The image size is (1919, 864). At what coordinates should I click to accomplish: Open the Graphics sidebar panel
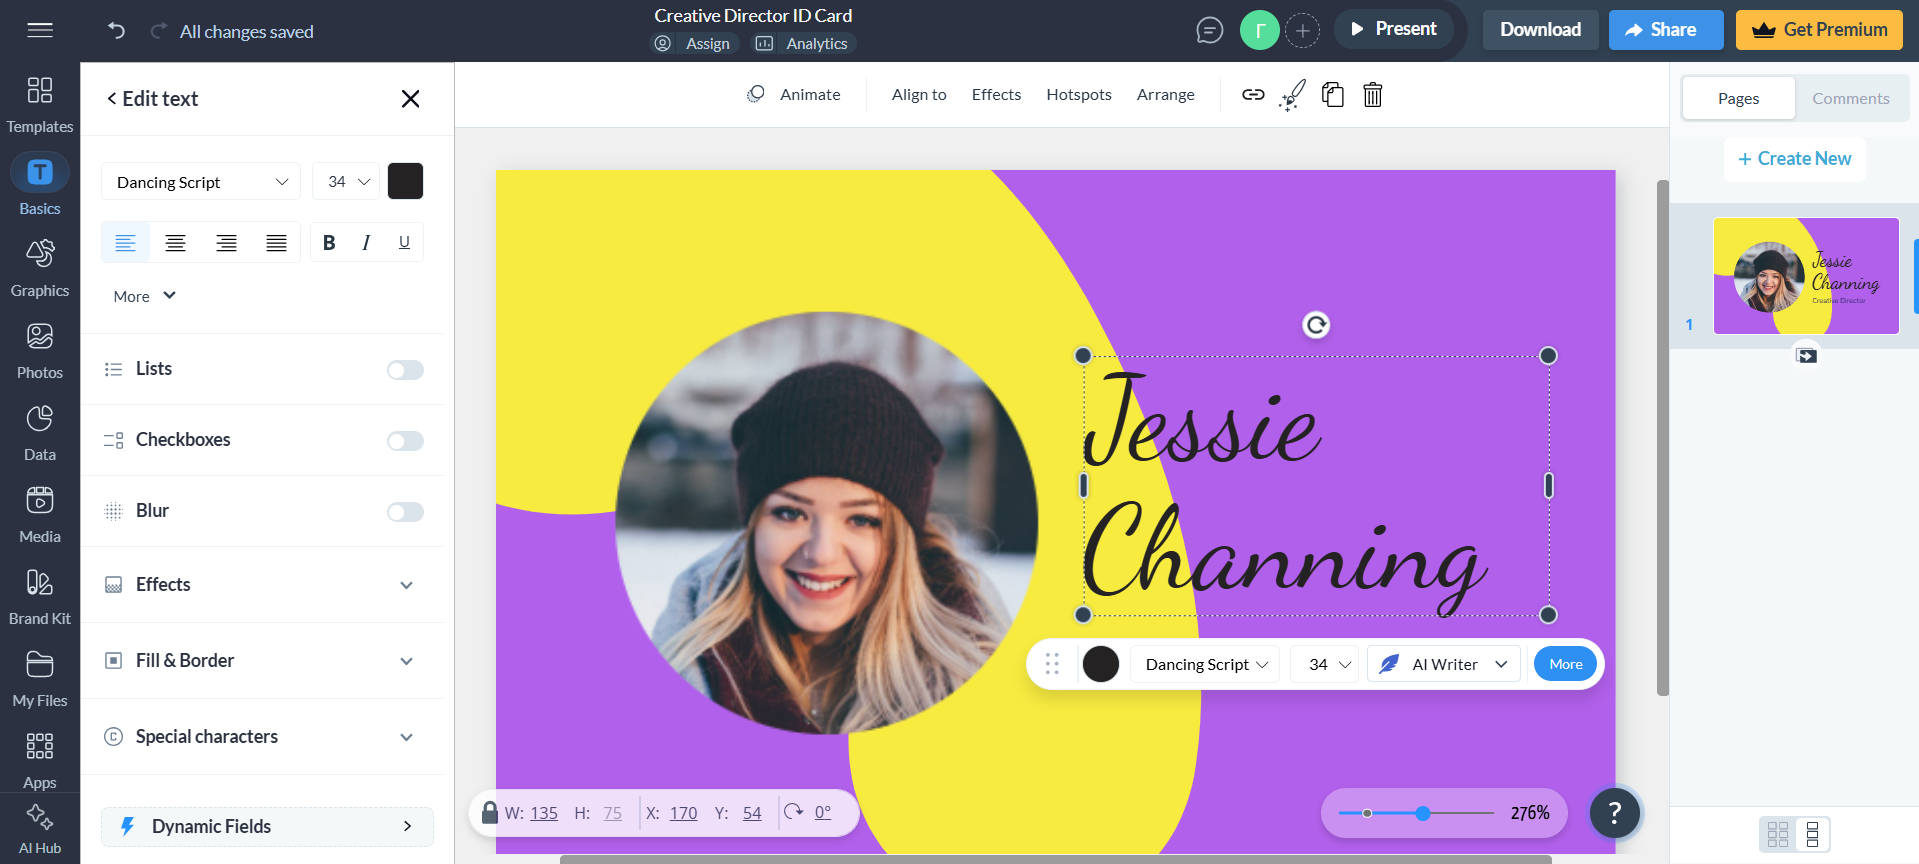(x=40, y=268)
